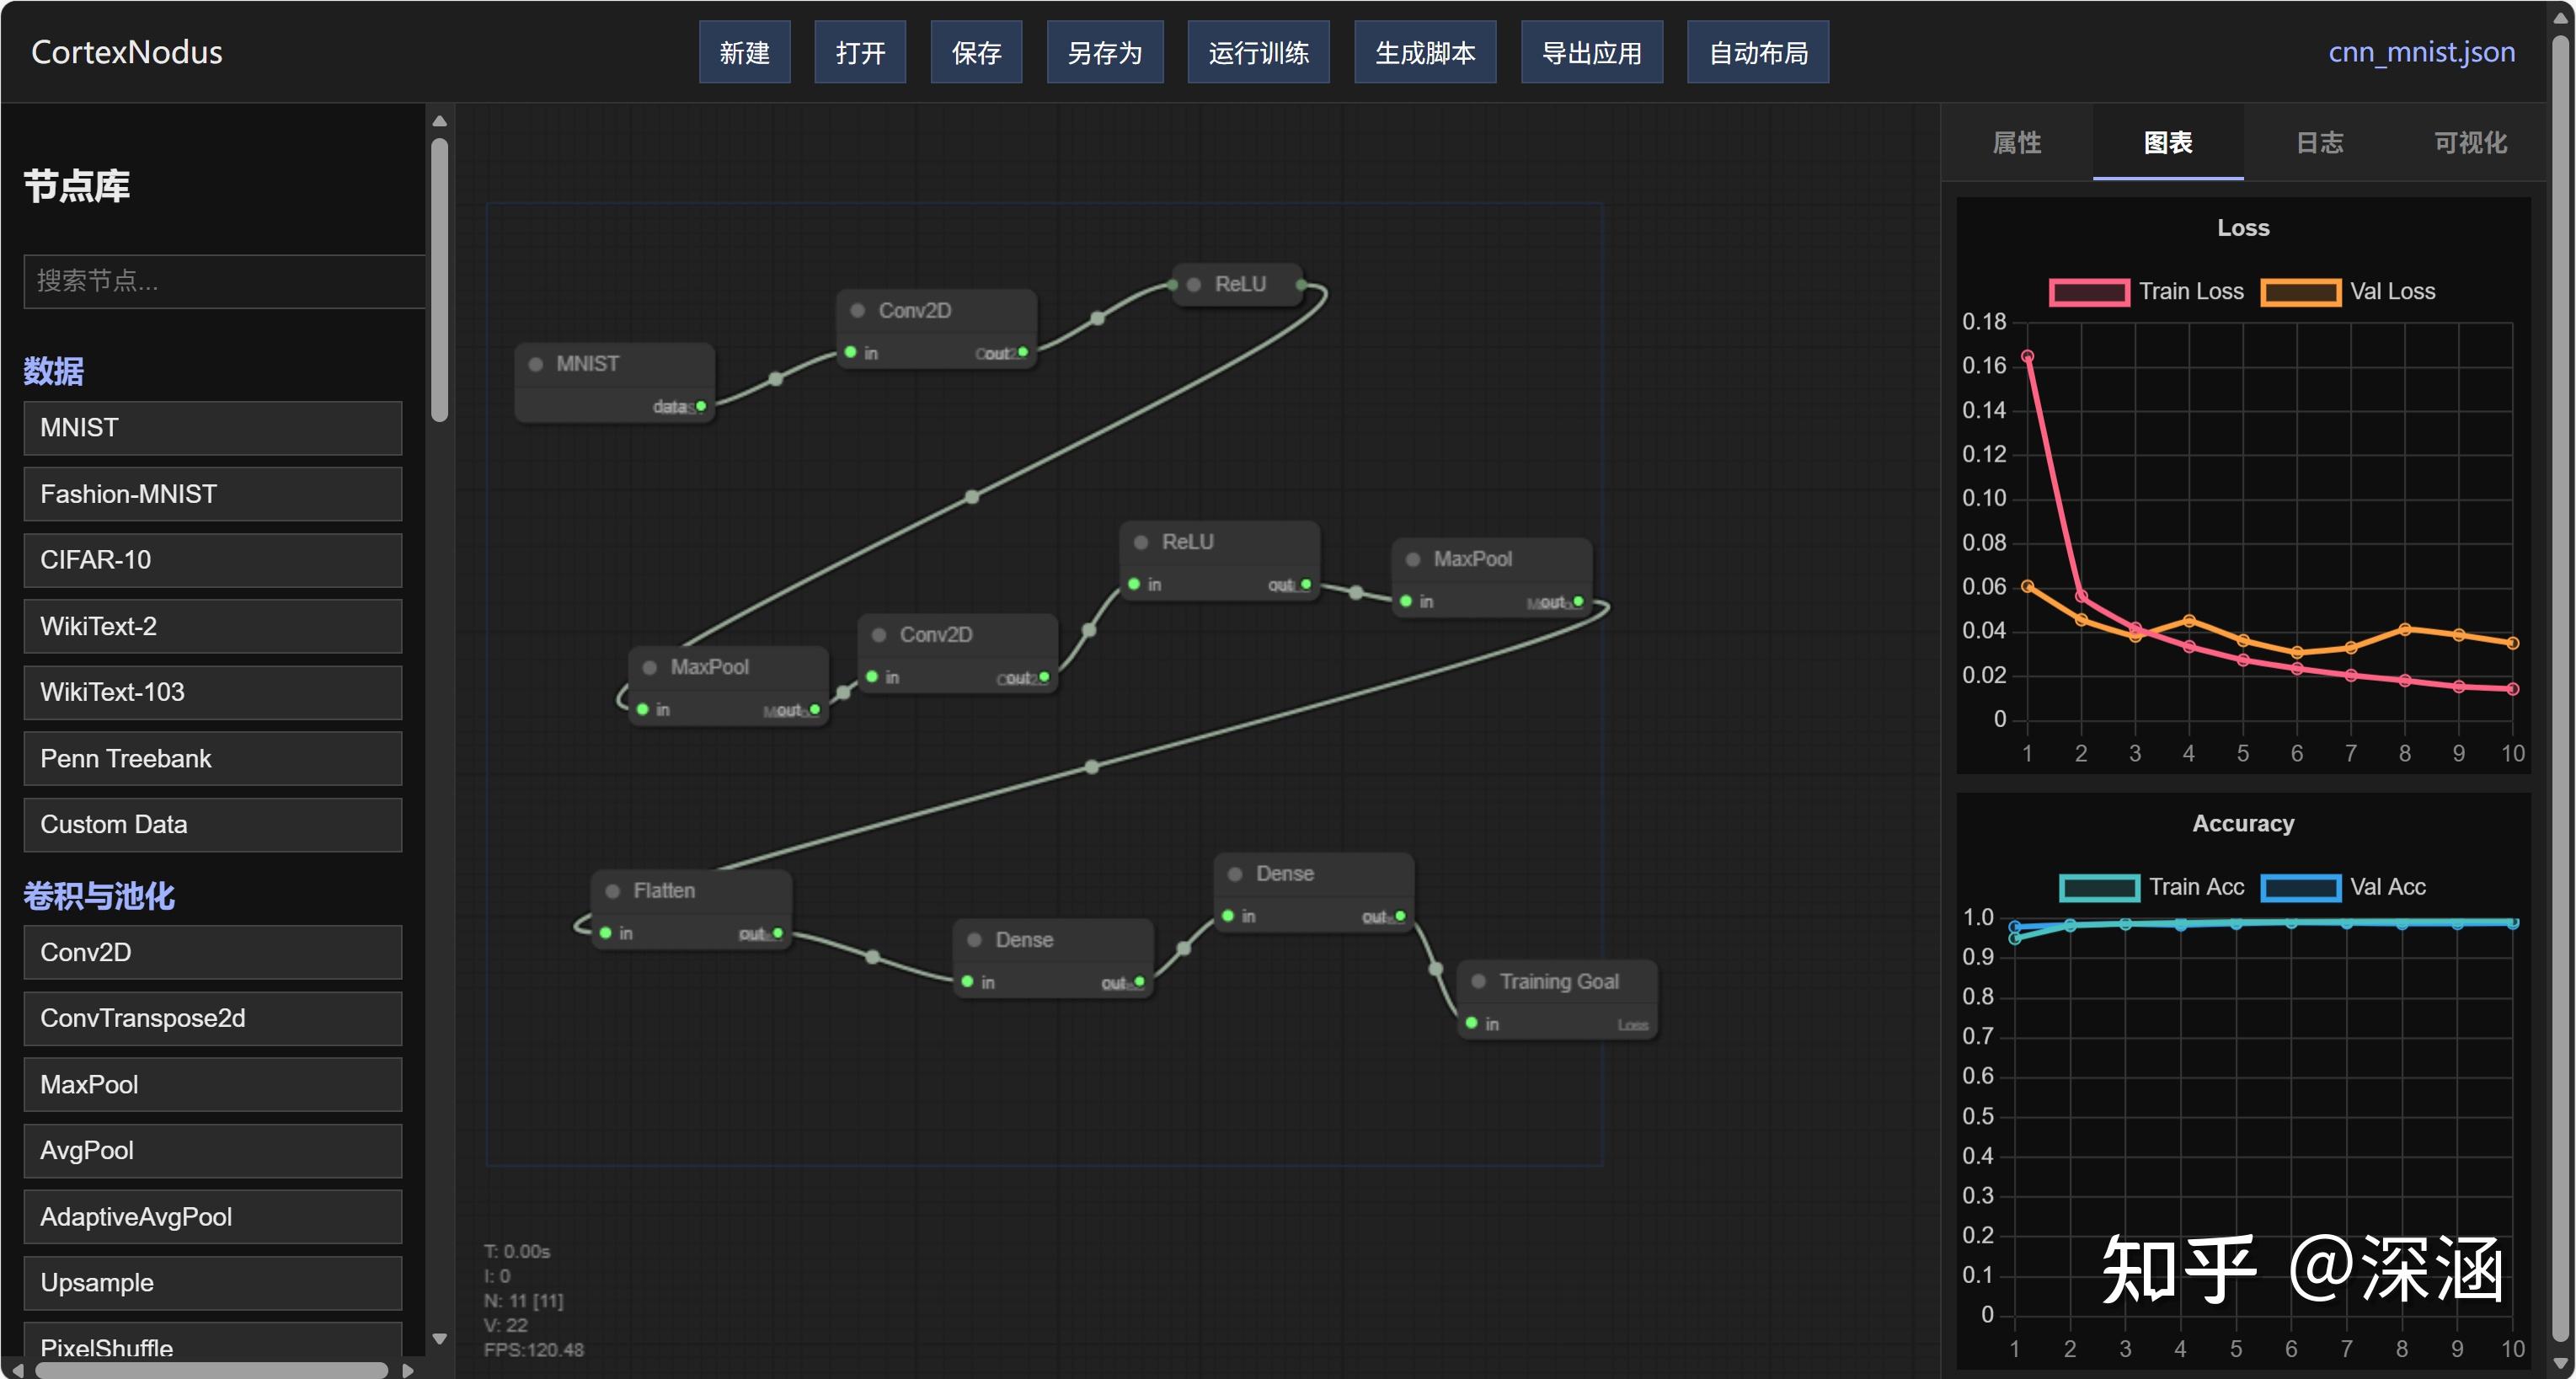The height and width of the screenshot is (1379, 2576).
Task: Click the Train Acc legend color swatch
Action: [x=2098, y=887]
